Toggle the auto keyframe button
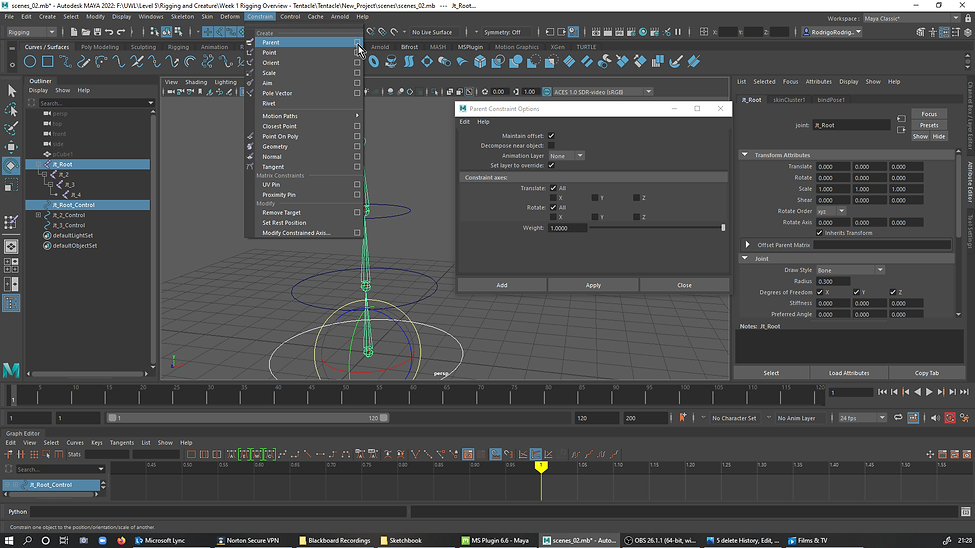 [950, 418]
